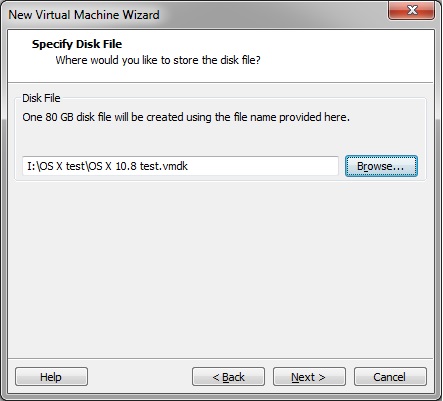
Task: Click 'OS X test' folder name in the path
Action: pyautogui.click(x=62, y=166)
